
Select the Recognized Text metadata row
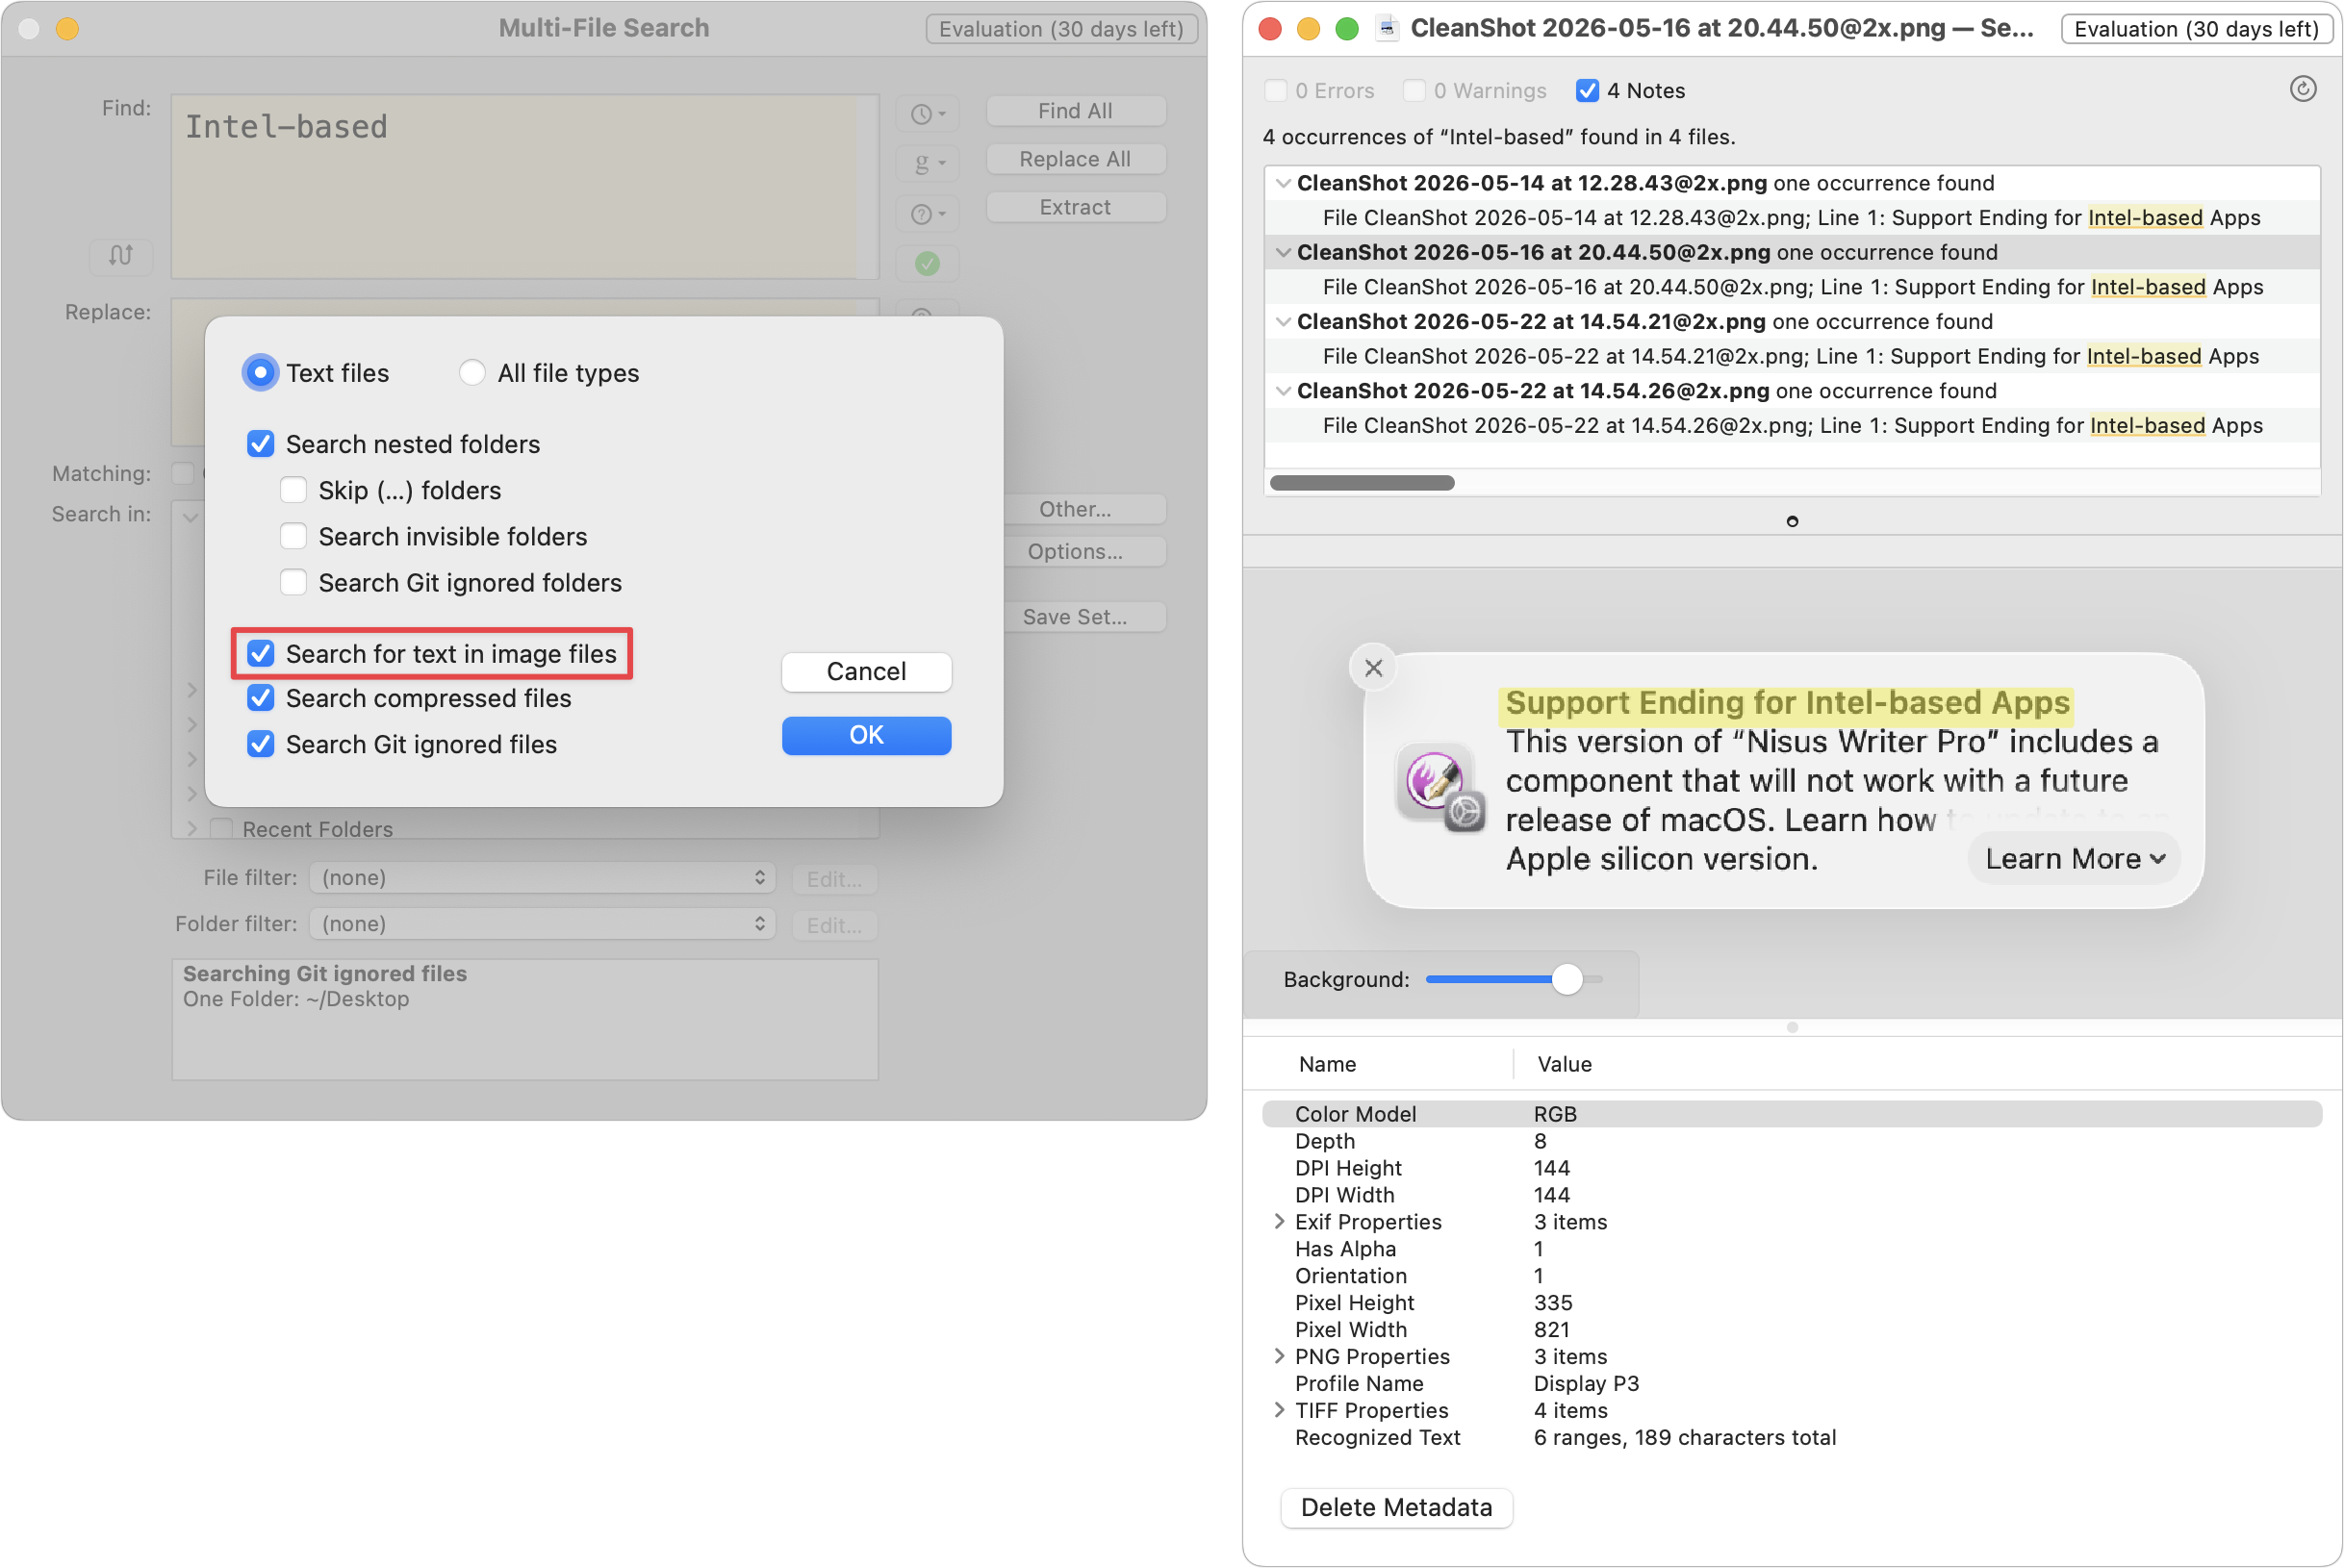point(1792,1437)
